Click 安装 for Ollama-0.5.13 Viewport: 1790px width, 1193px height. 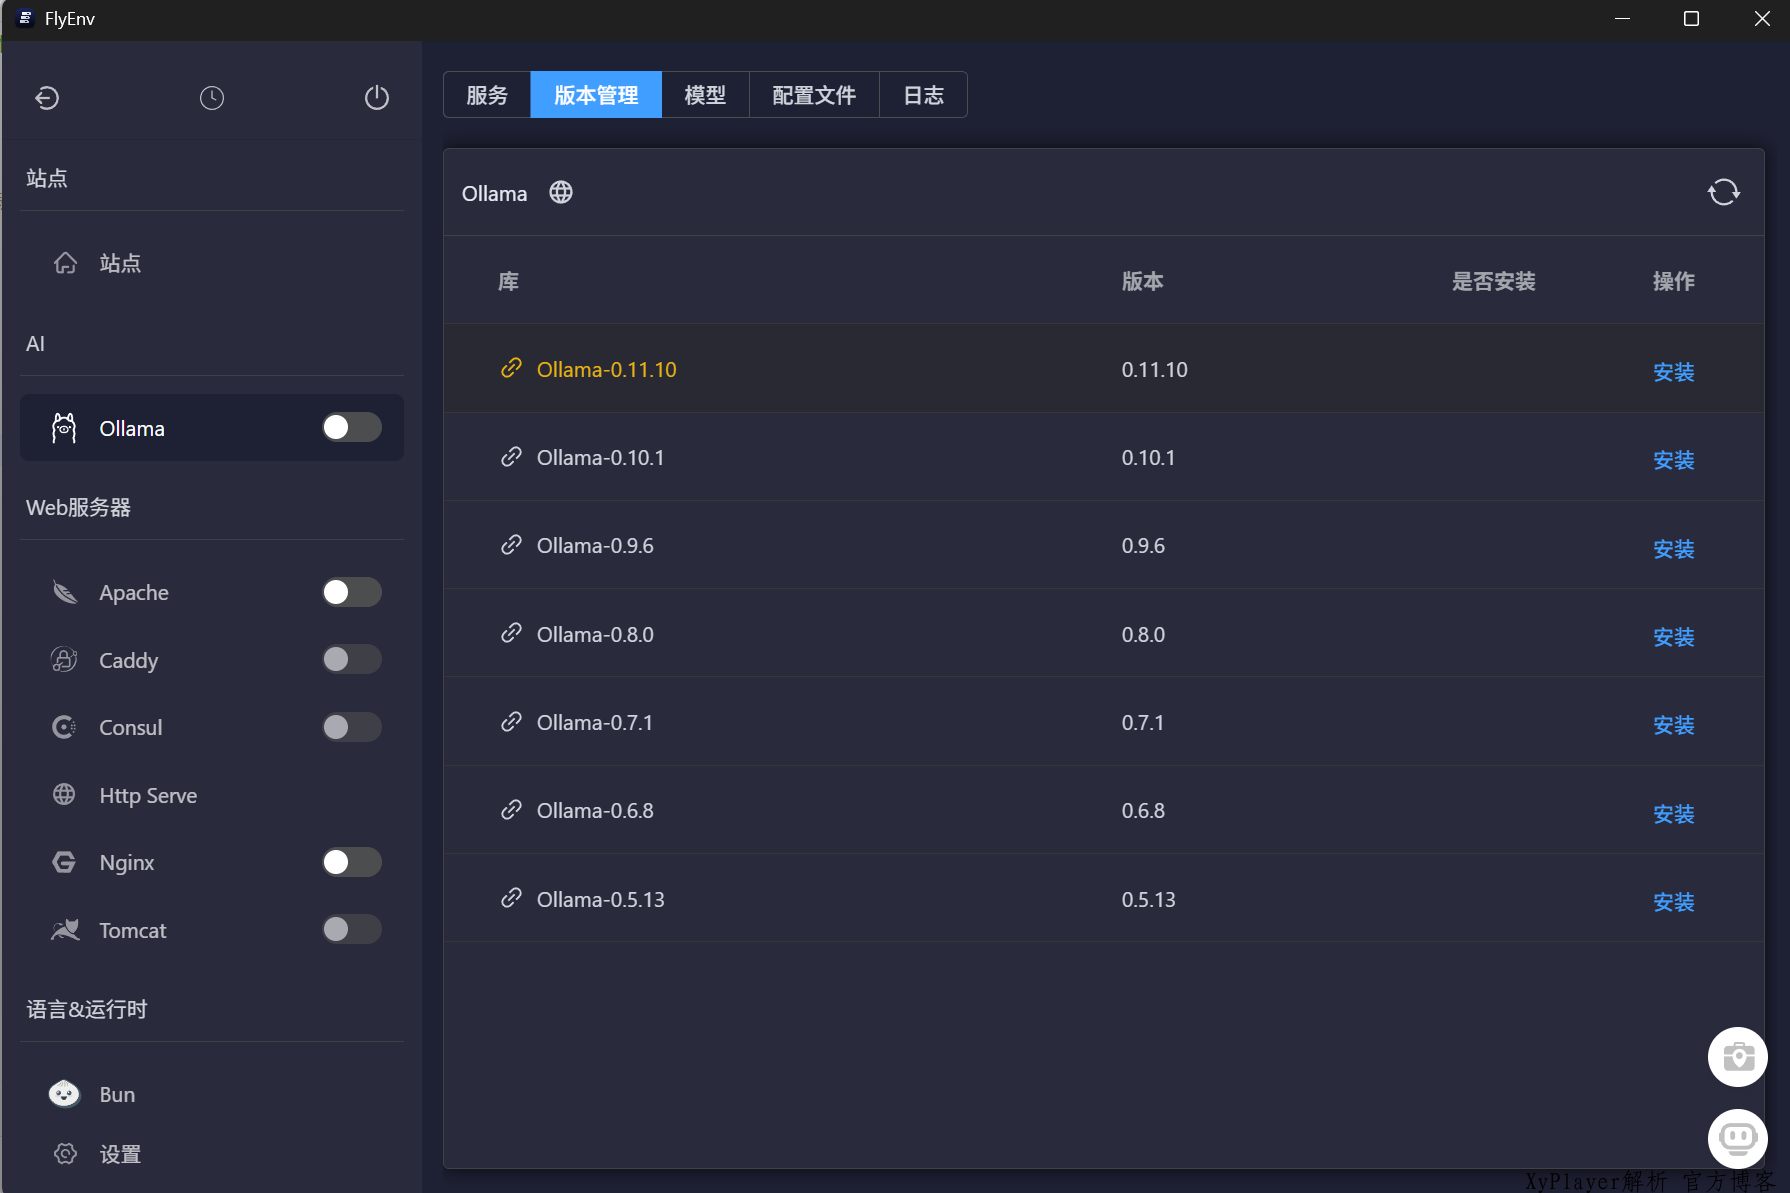point(1673,902)
